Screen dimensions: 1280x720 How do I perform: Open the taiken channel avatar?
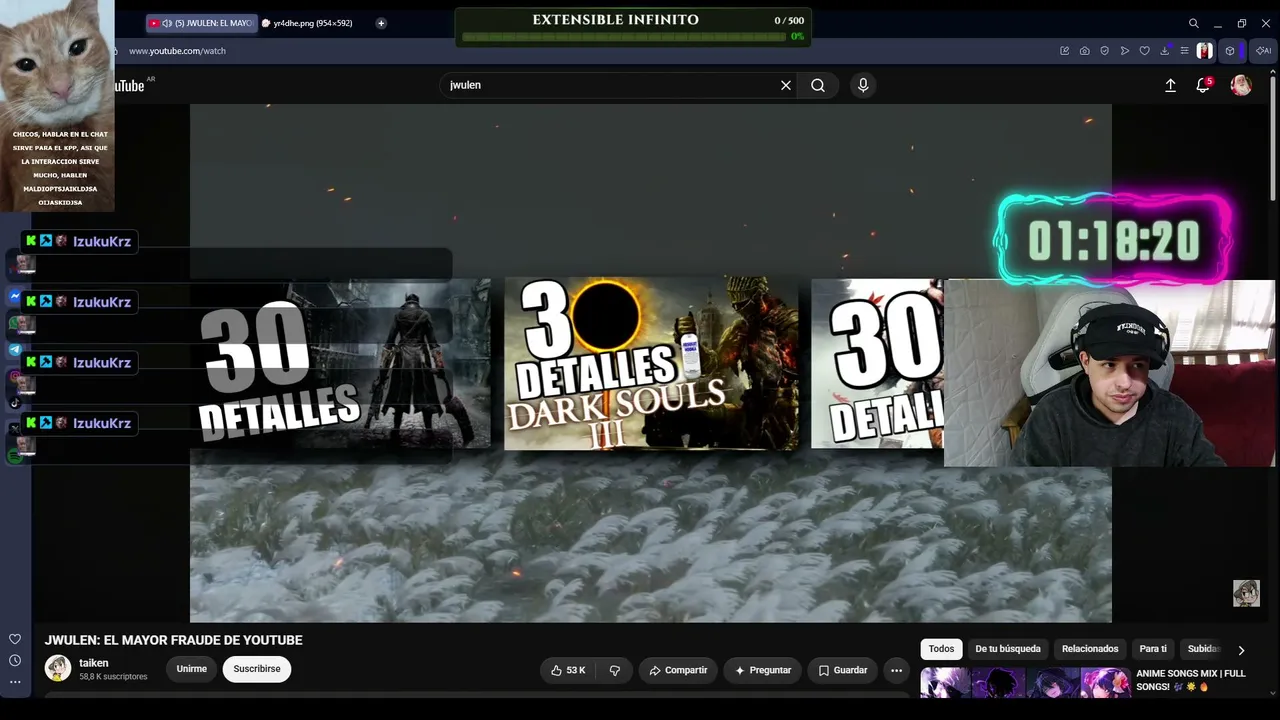58,669
